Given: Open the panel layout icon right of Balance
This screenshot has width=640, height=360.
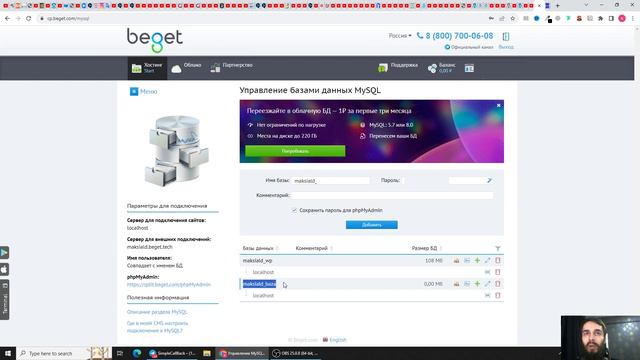Looking at the screenshot, I should [x=469, y=68].
